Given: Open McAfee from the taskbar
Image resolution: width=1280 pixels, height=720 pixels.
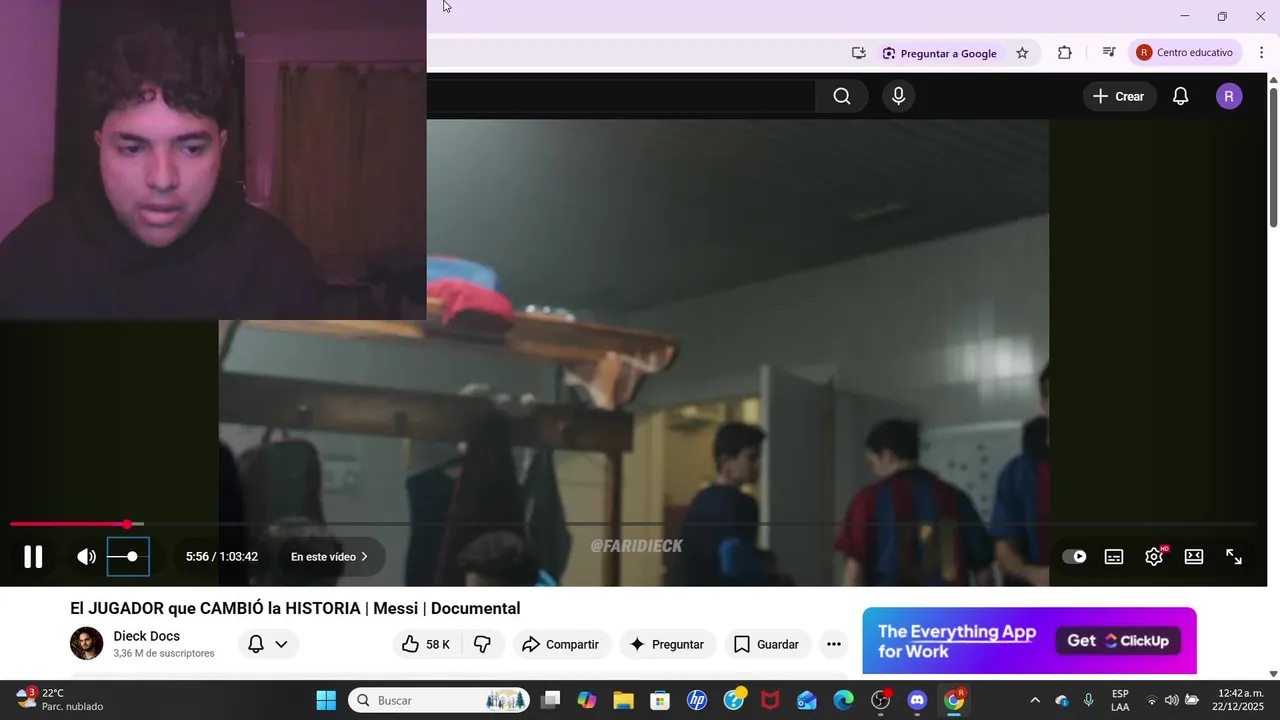Looking at the screenshot, I should click(770, 700).
